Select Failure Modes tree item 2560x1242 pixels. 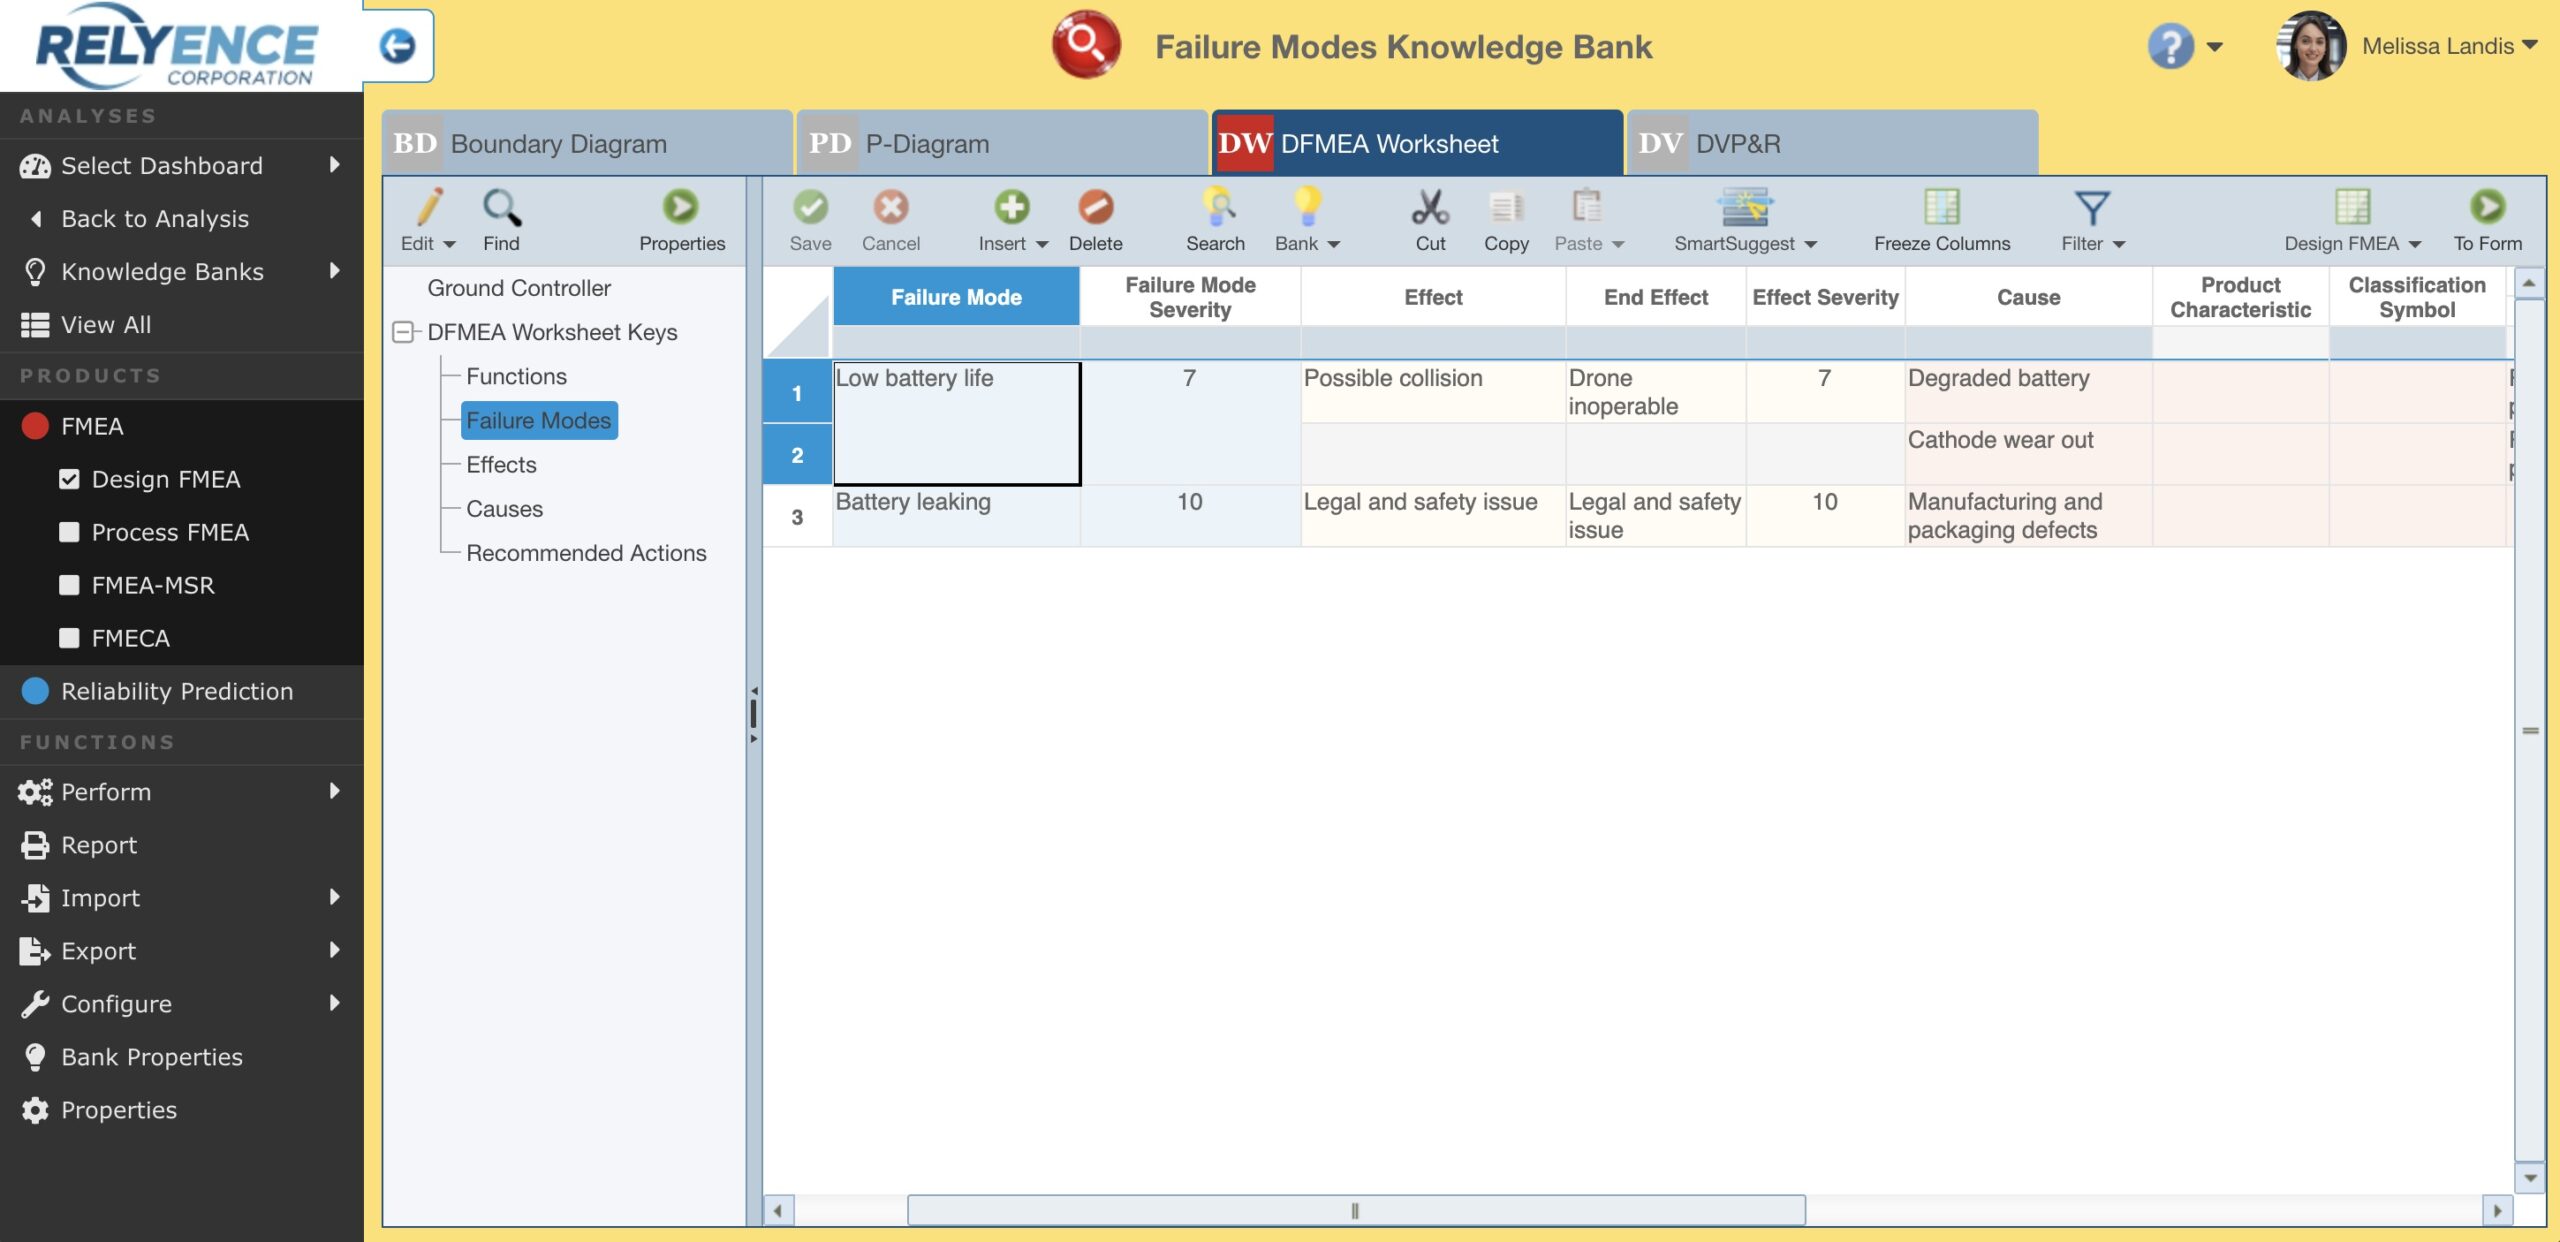pyautogui.click(x=539, y=421)
